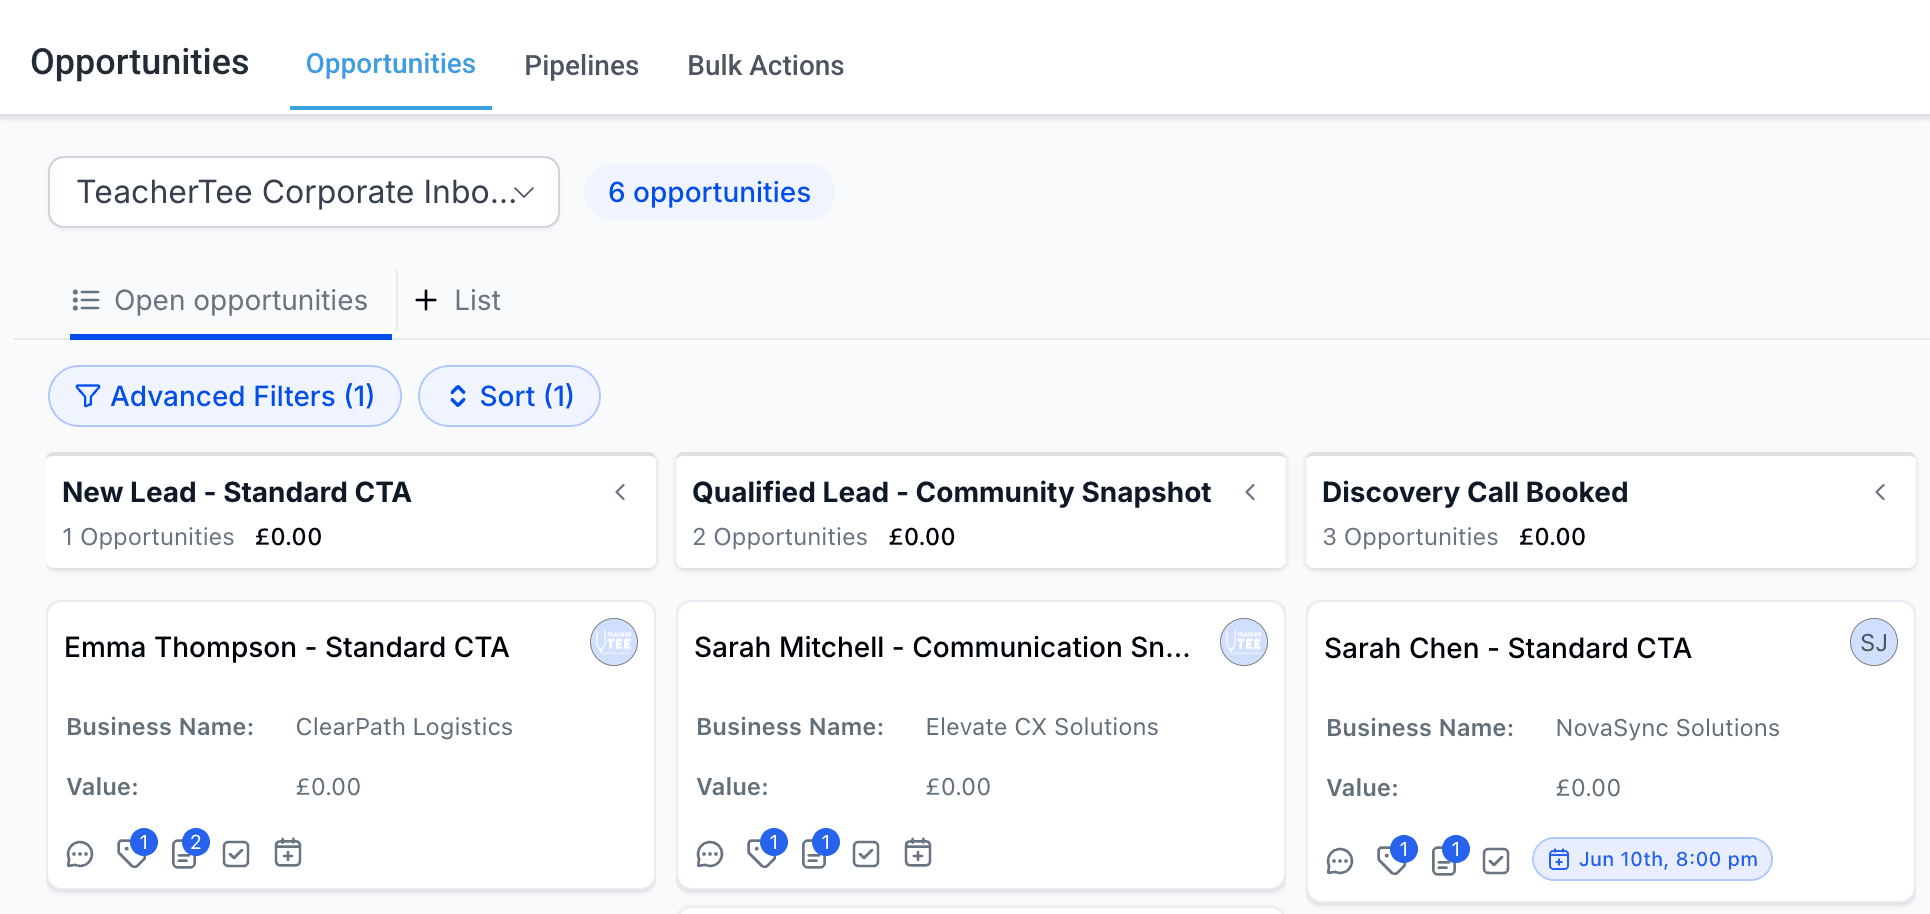Open tags icon on Emma Thompson card
1930x914 pixels.
[x=132, y=853]
